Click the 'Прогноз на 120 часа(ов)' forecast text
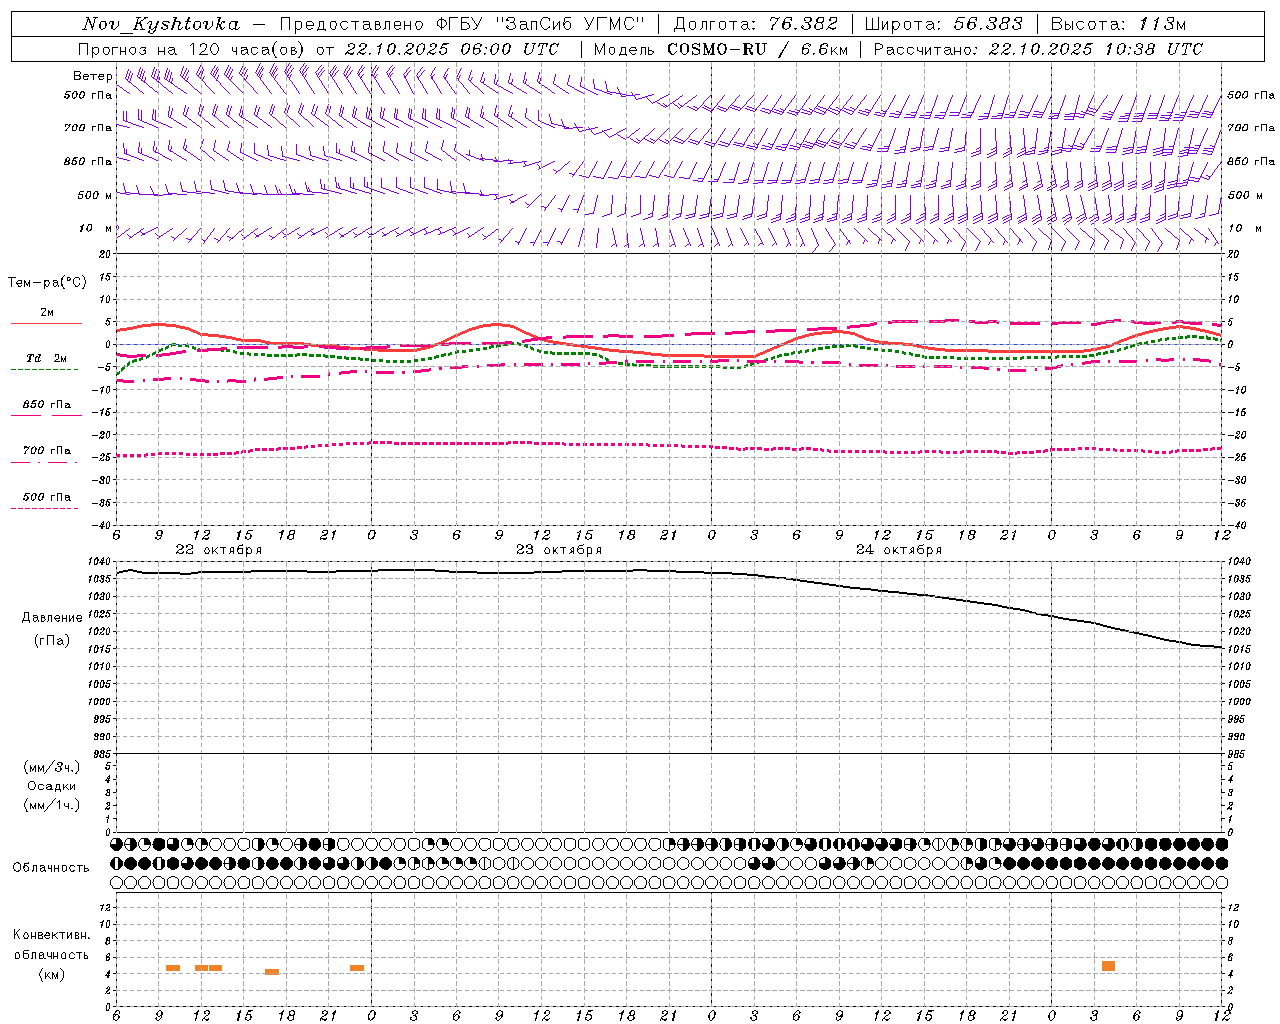This screenshot has height=1024, width=1280. tap(193, 49)
